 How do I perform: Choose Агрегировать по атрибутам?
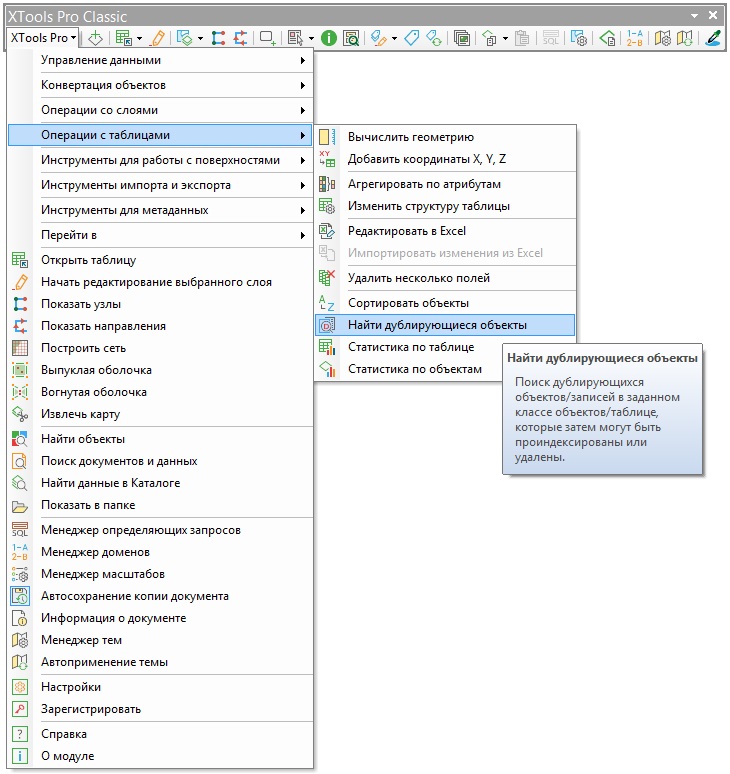tap(445, 184)
